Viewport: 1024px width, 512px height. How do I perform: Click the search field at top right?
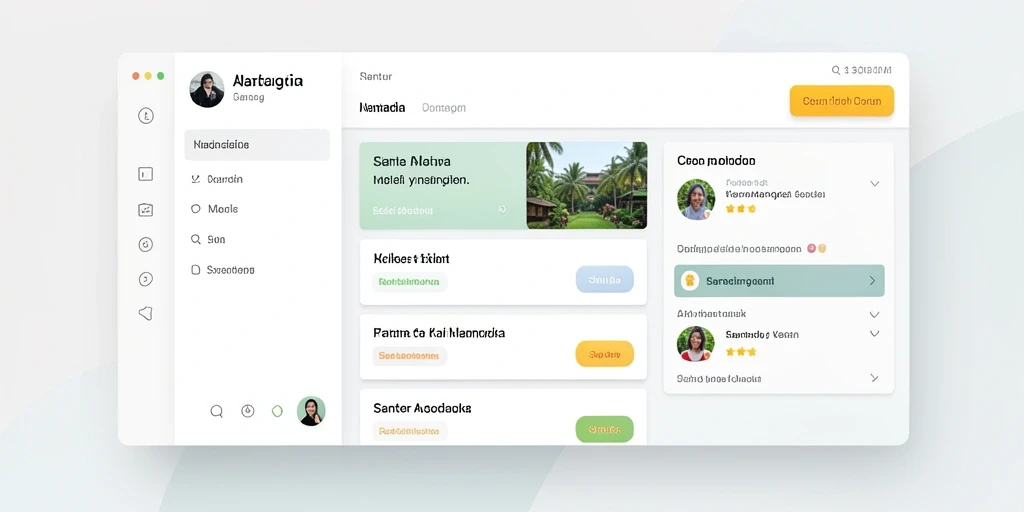(x=861, y=70)
